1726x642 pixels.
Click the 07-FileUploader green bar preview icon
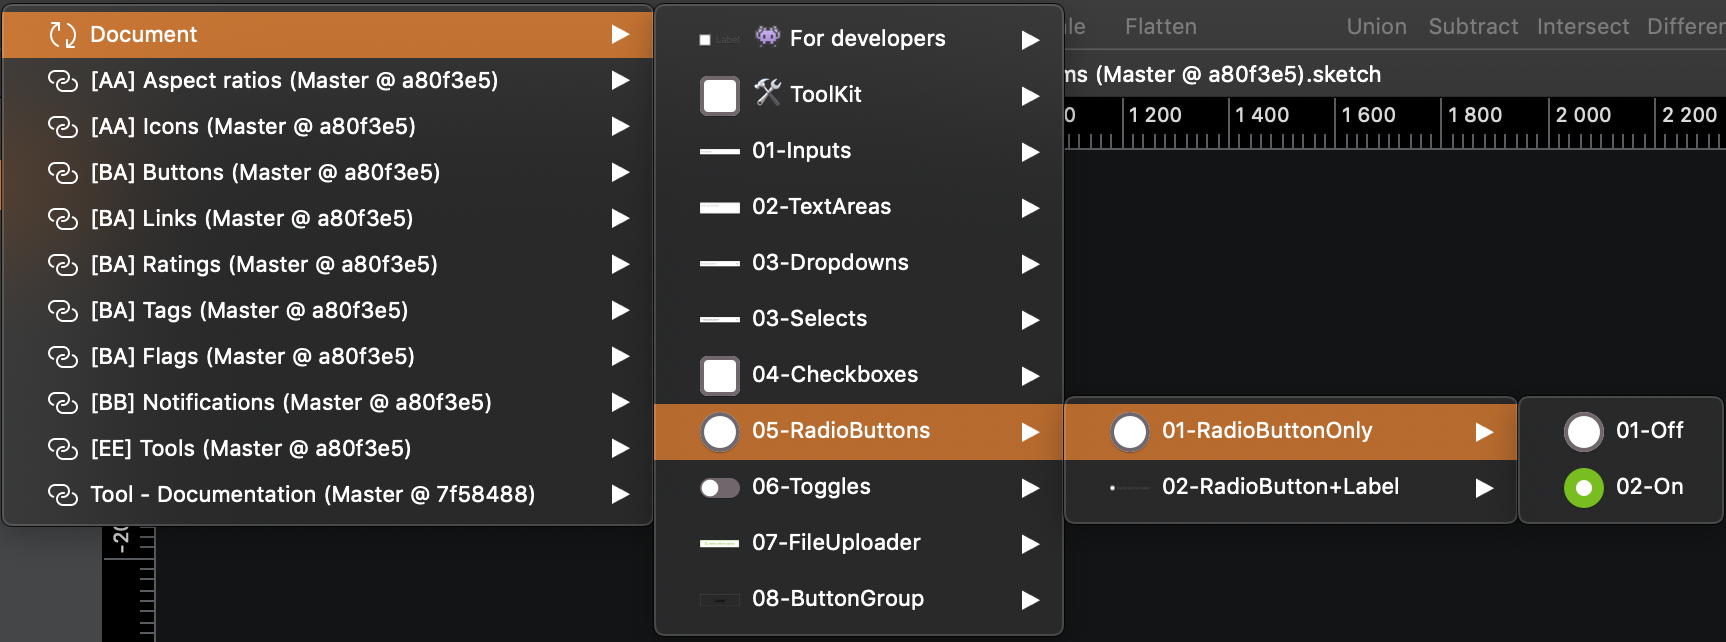(719, 543)
